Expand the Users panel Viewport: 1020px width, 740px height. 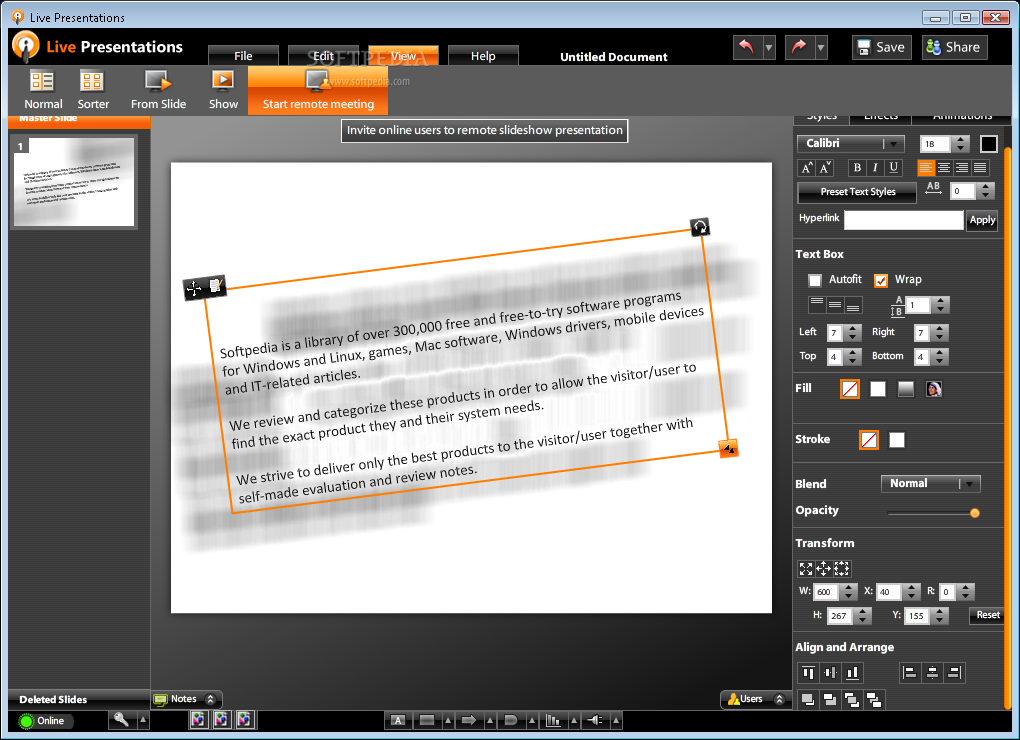coord(779,699)
